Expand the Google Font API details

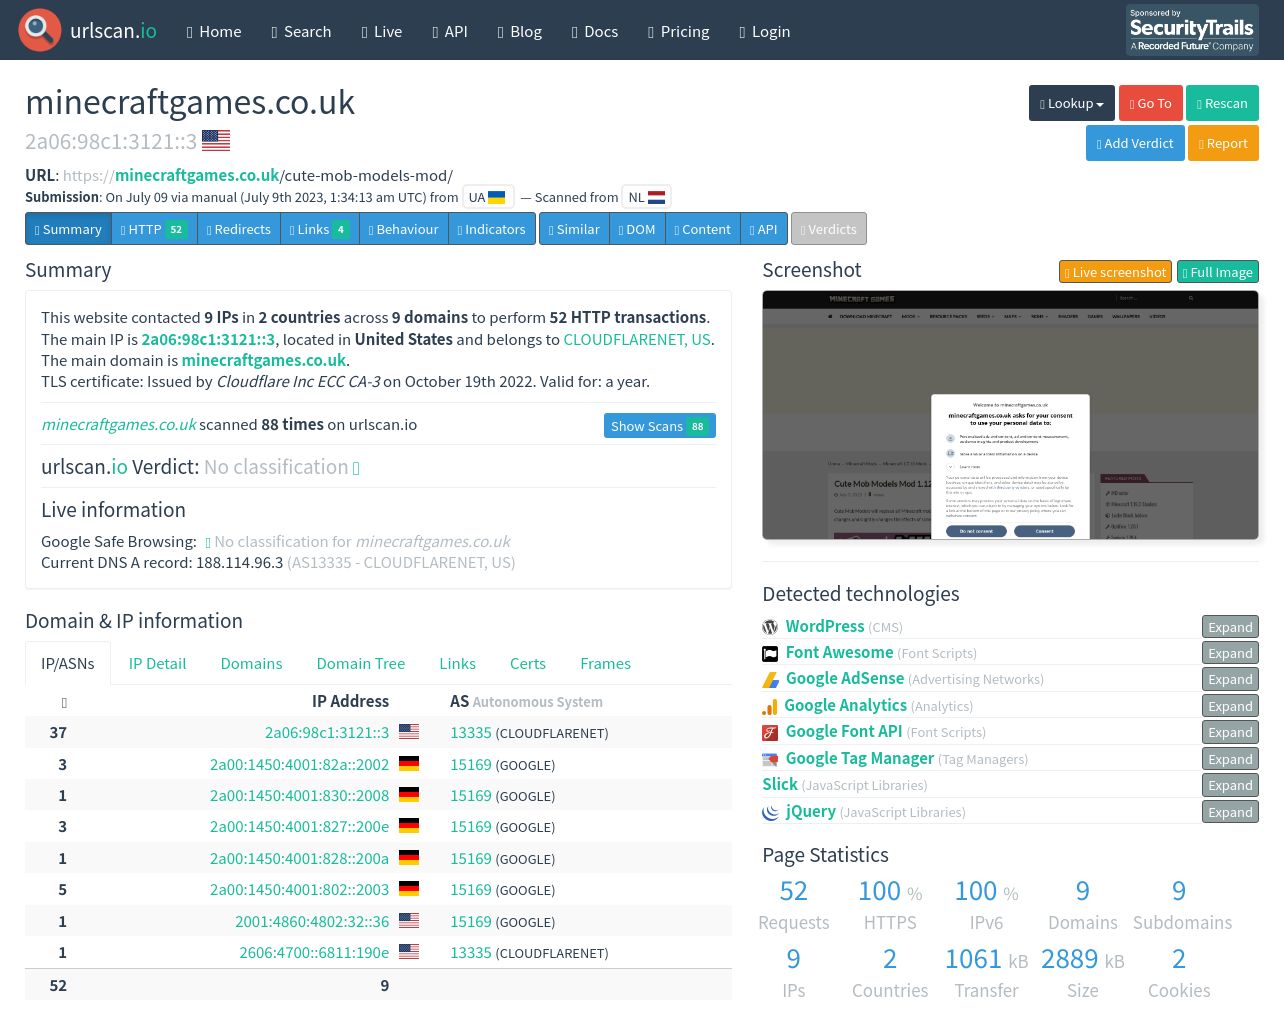[x=1230, y=732]
